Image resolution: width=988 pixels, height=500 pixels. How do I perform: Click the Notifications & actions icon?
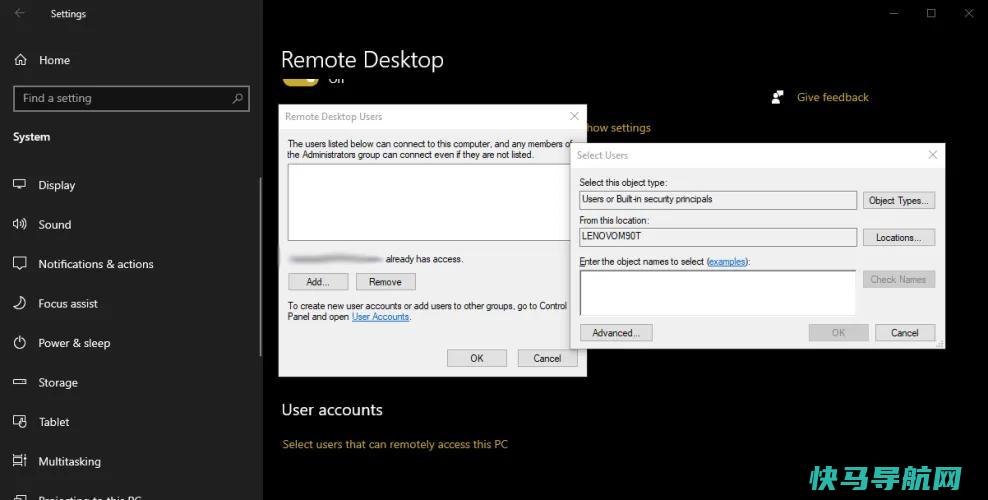(20, 263)
